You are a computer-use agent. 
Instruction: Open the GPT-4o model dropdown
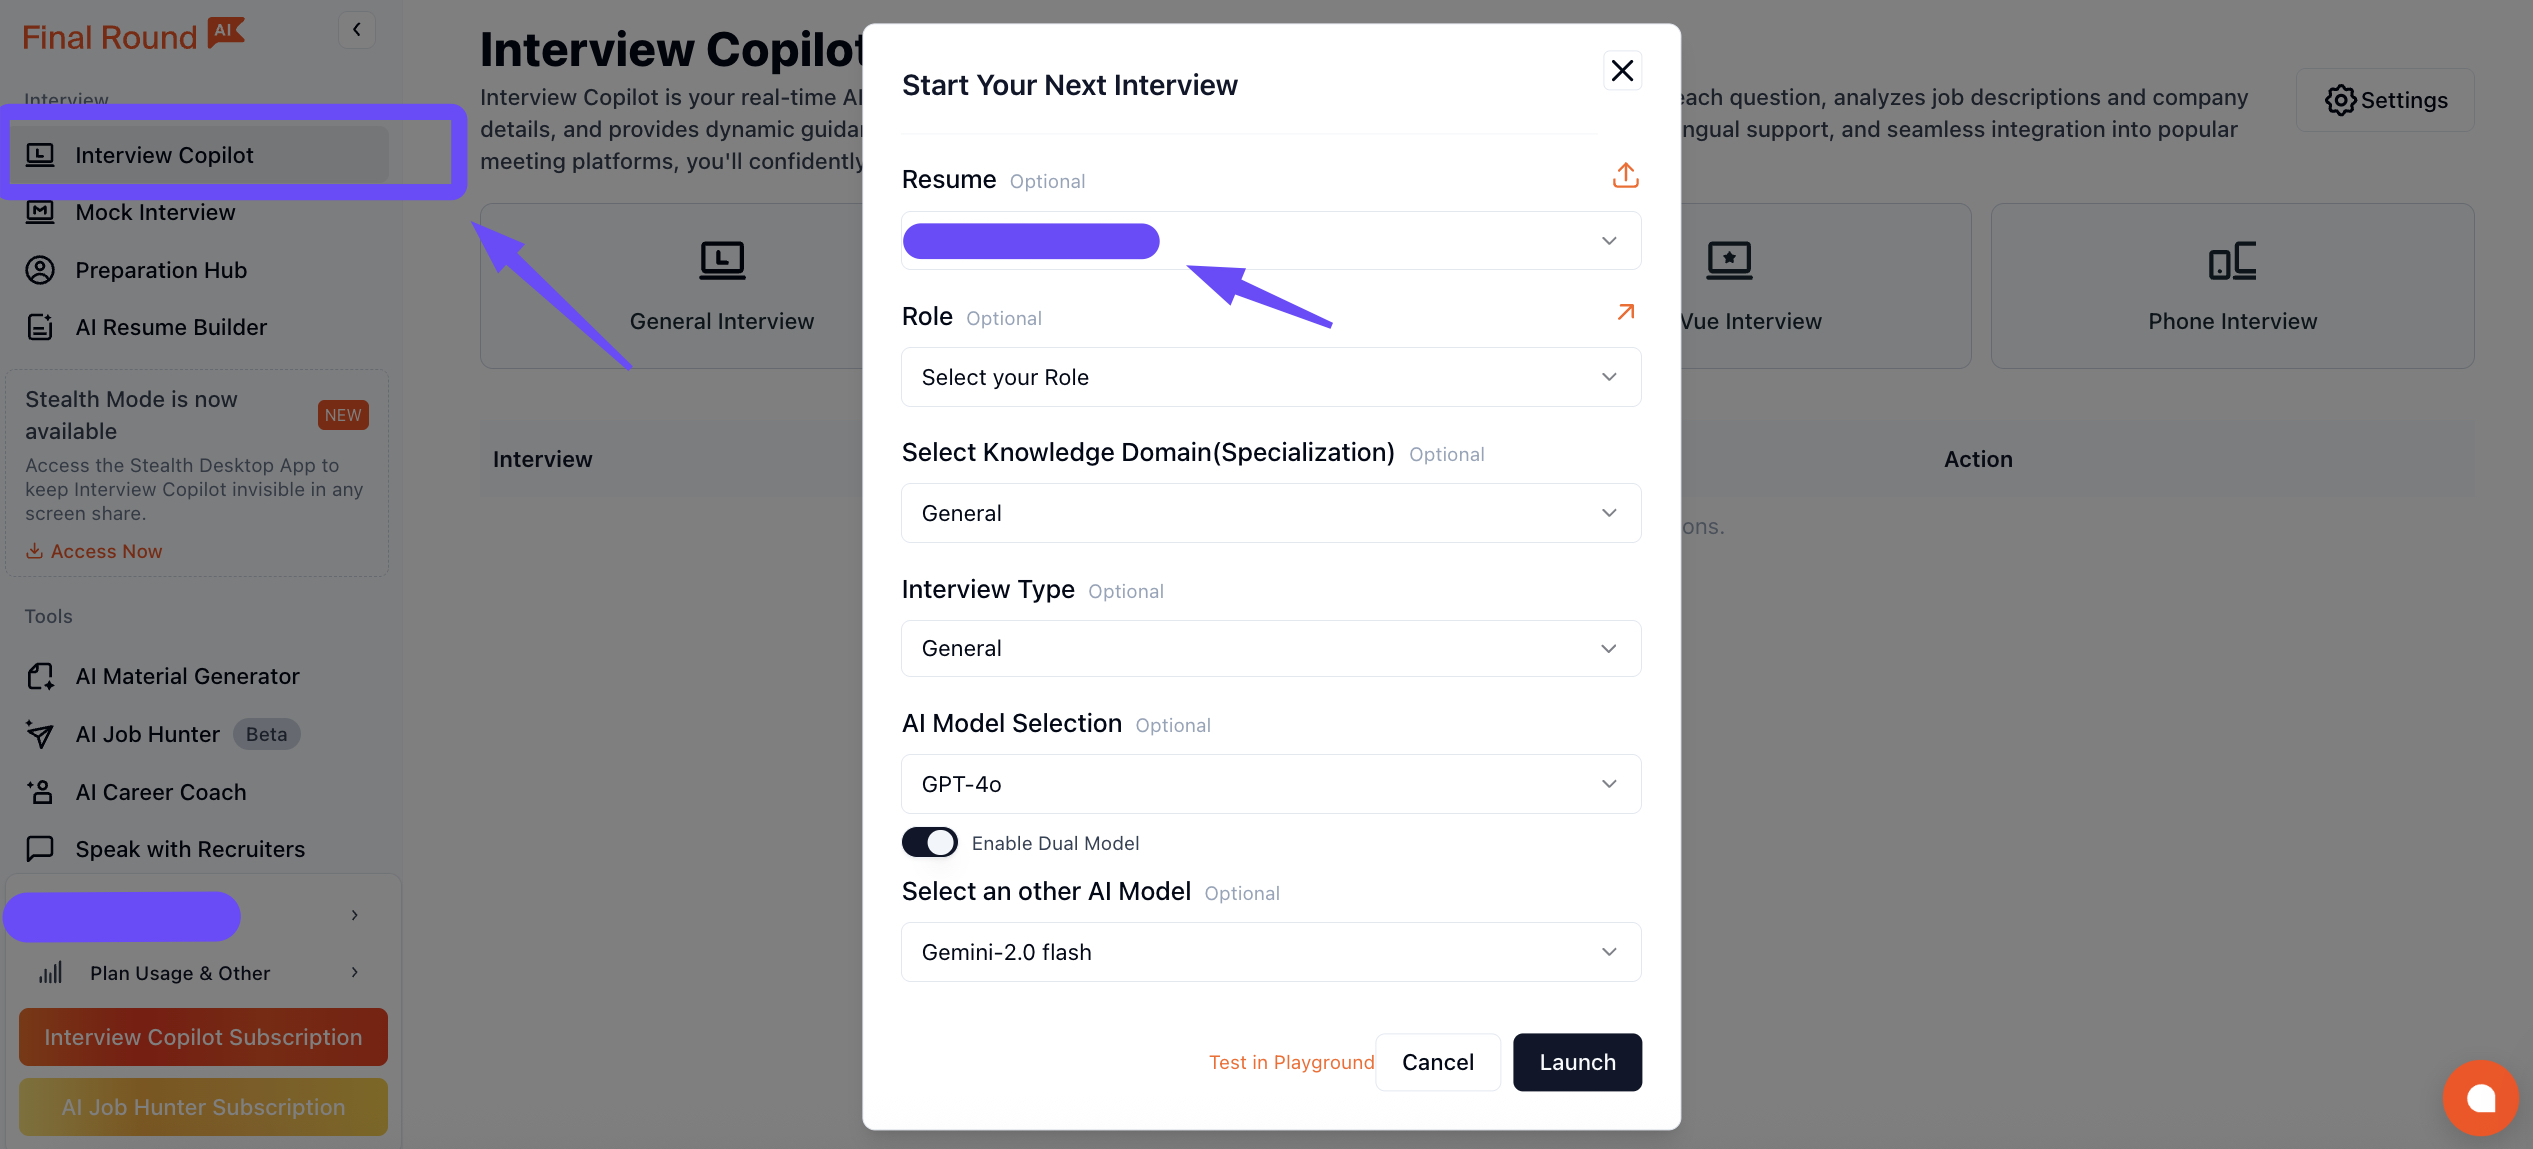point(1270,784)
